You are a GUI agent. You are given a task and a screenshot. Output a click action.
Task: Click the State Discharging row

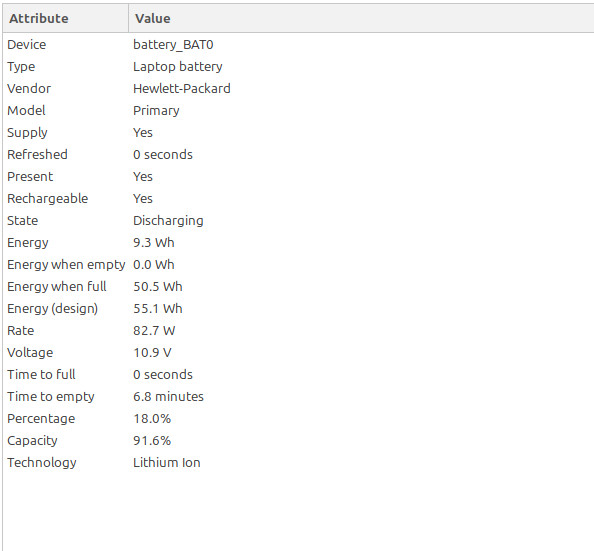299,220
